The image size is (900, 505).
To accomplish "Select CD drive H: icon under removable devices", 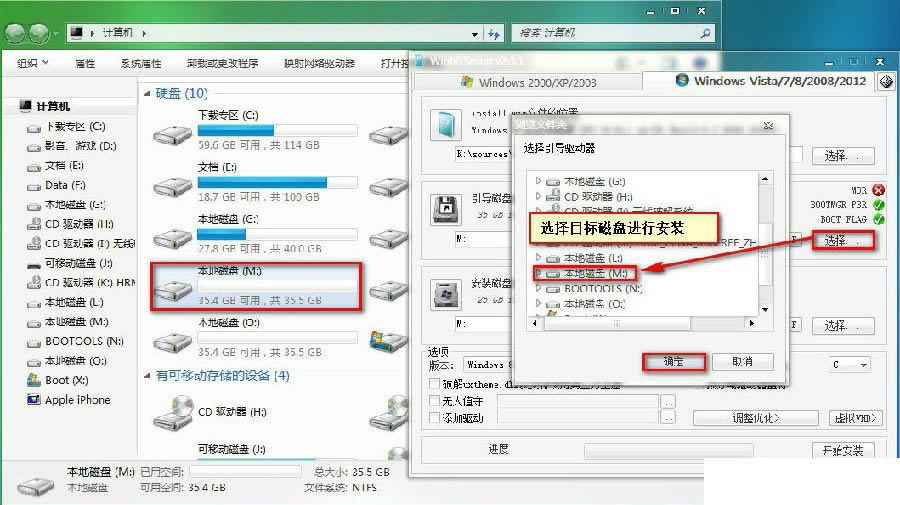I will click(173, 413).
